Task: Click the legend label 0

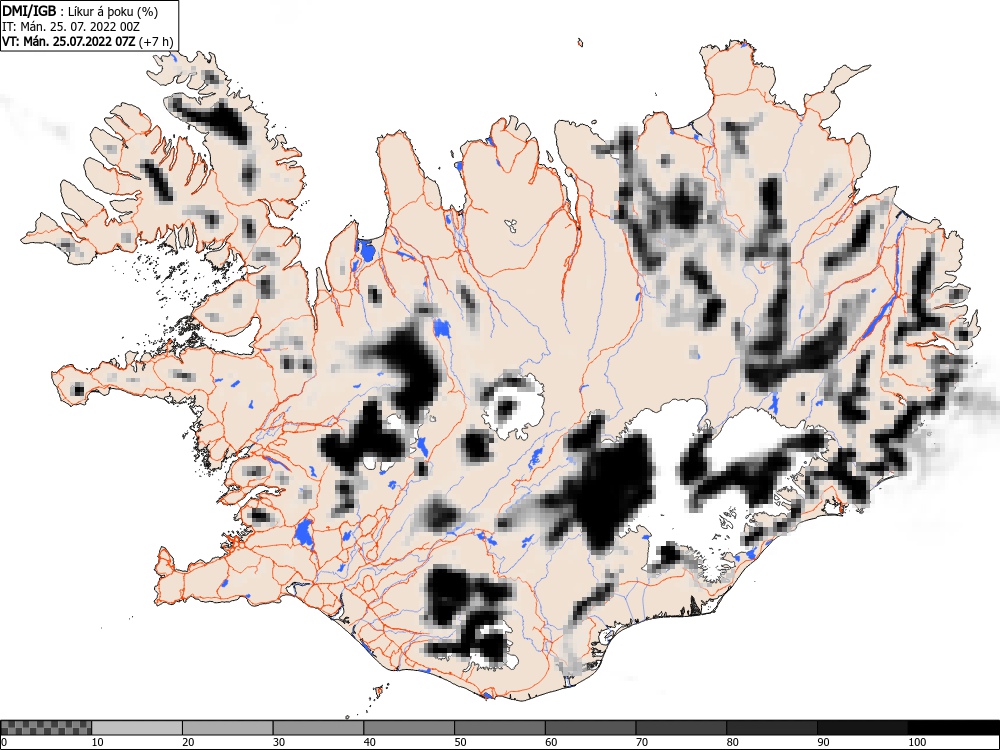Action: tap(4, 742)
